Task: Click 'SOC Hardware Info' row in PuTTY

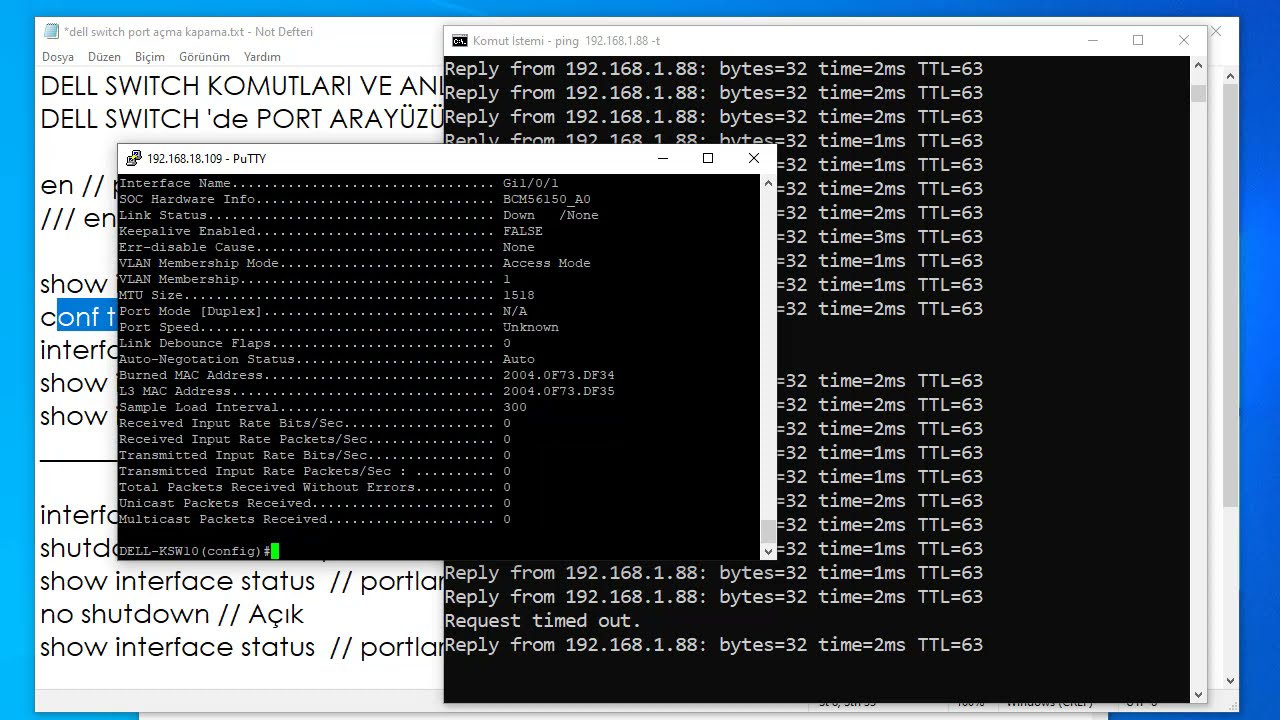Action: (354, 199)
